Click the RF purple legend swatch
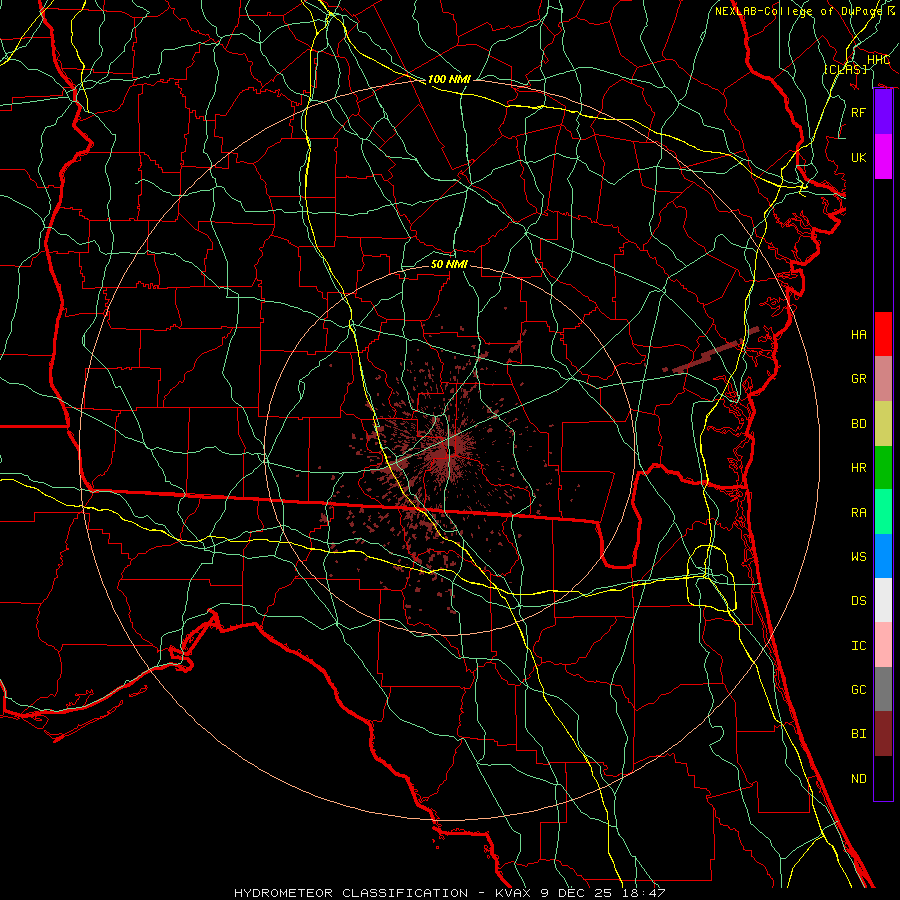Image resolution: width=900 pixels, height=900 pixels. tap(883, 112)
